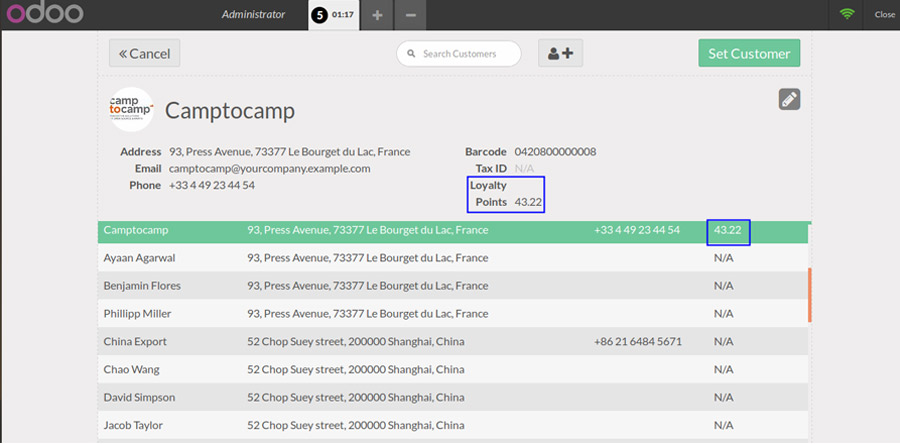Select the Camptocamp row in customer list

453,230
